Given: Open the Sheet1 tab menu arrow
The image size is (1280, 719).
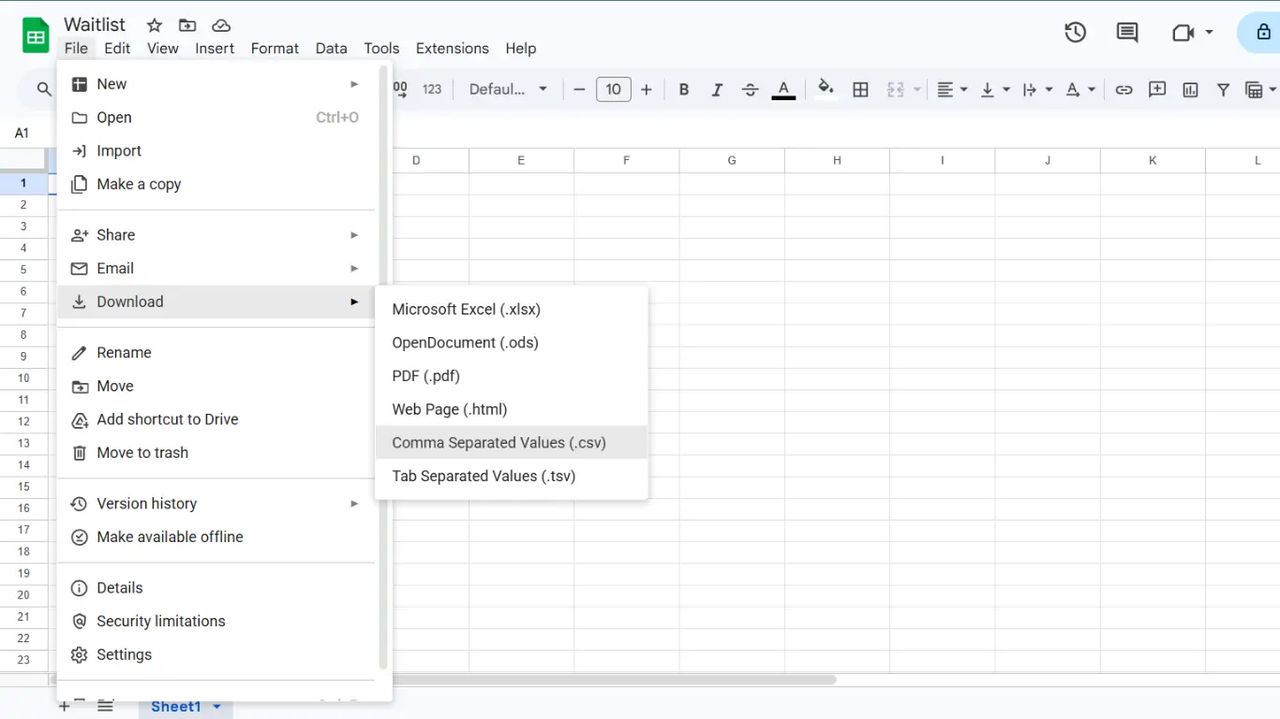Looking at the screenshot, I should [x=216, y=706].
